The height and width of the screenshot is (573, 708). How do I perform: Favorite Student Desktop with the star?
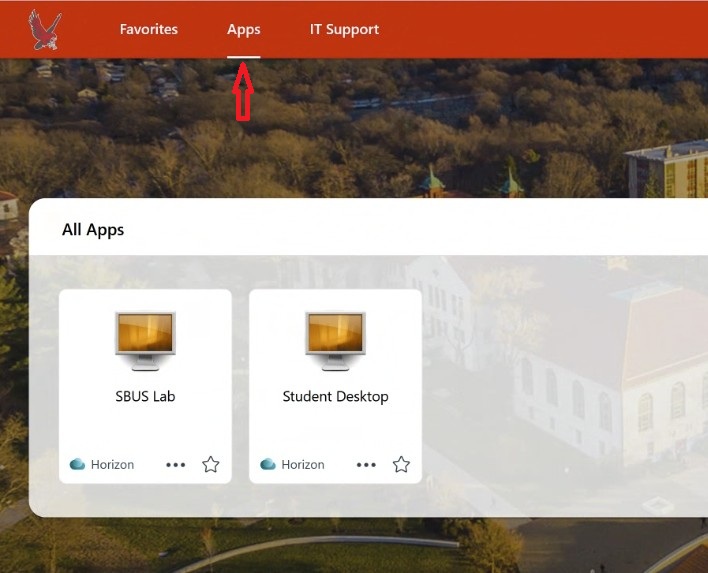(401, 464)
